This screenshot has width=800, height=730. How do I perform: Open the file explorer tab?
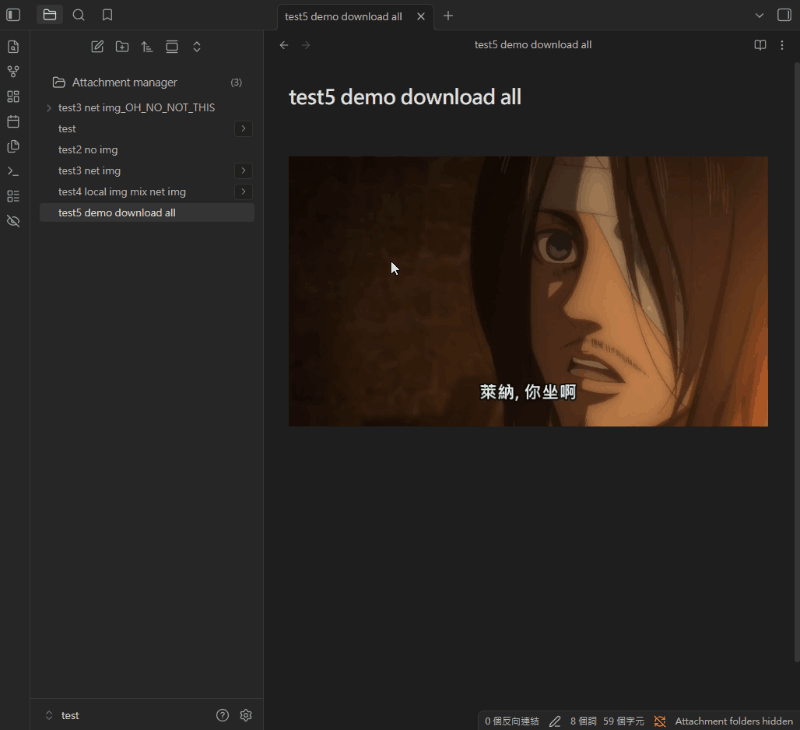(x=49, y=15)
